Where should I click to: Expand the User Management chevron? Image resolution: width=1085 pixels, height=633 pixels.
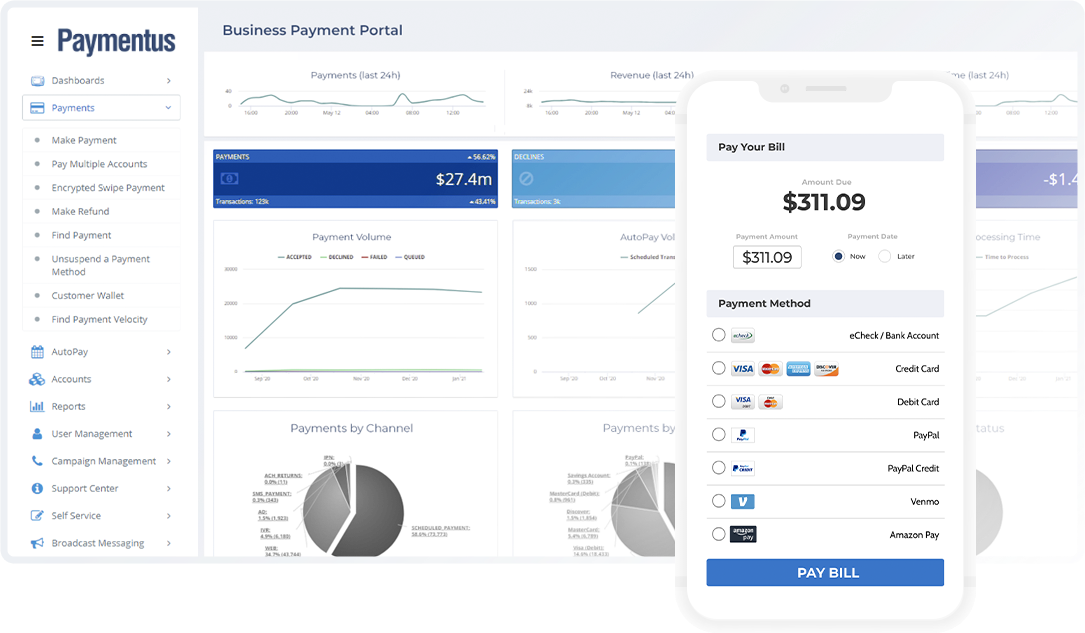[169, 434]
